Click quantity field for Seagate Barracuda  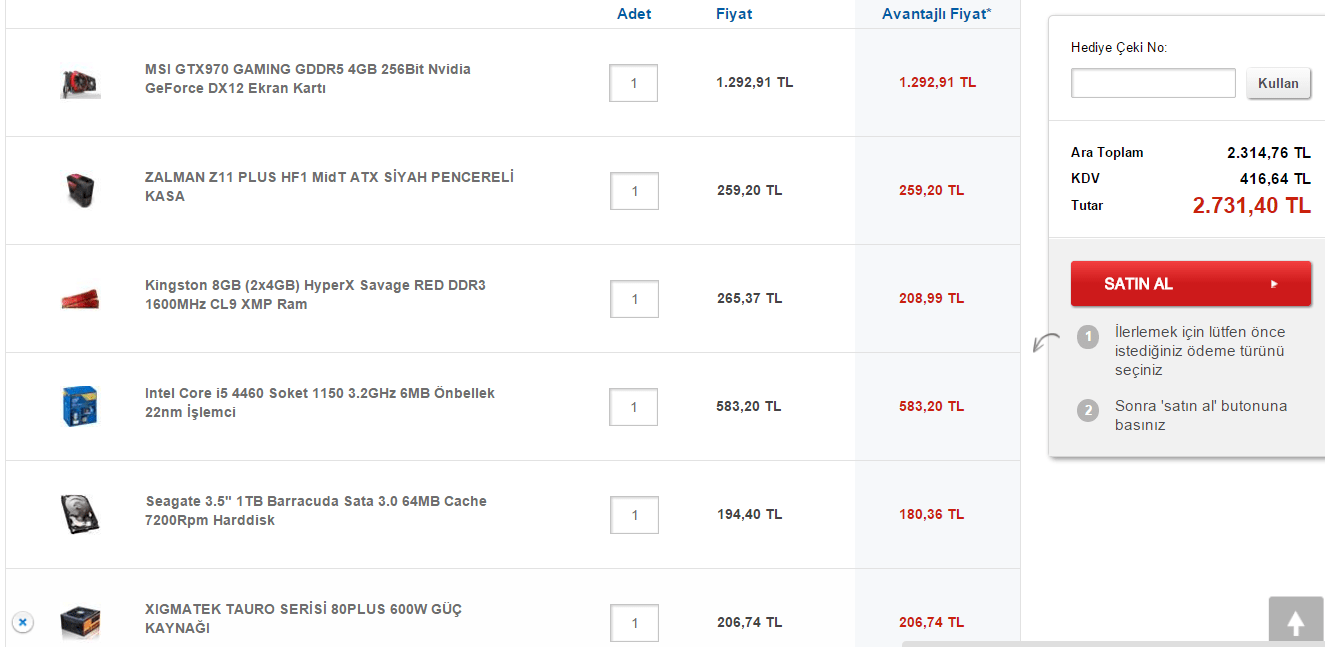pos(634,515)
